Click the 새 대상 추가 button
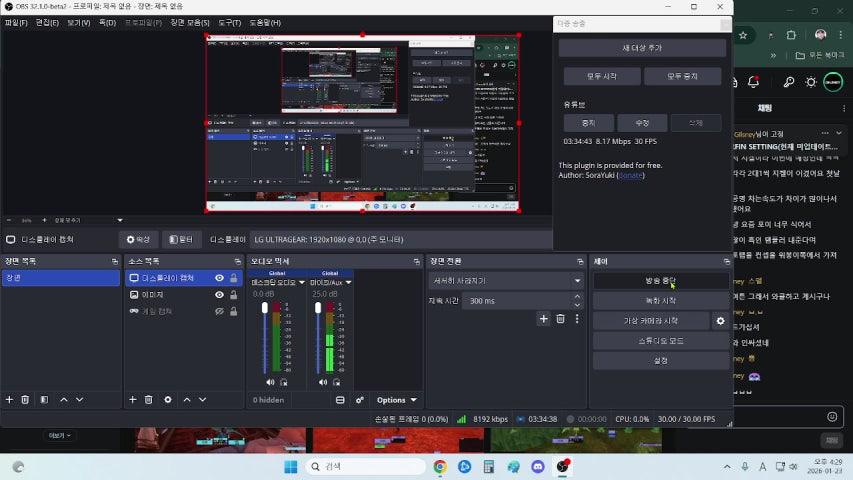The height and width of the screenshot is (480, 853). coord(642,48)
